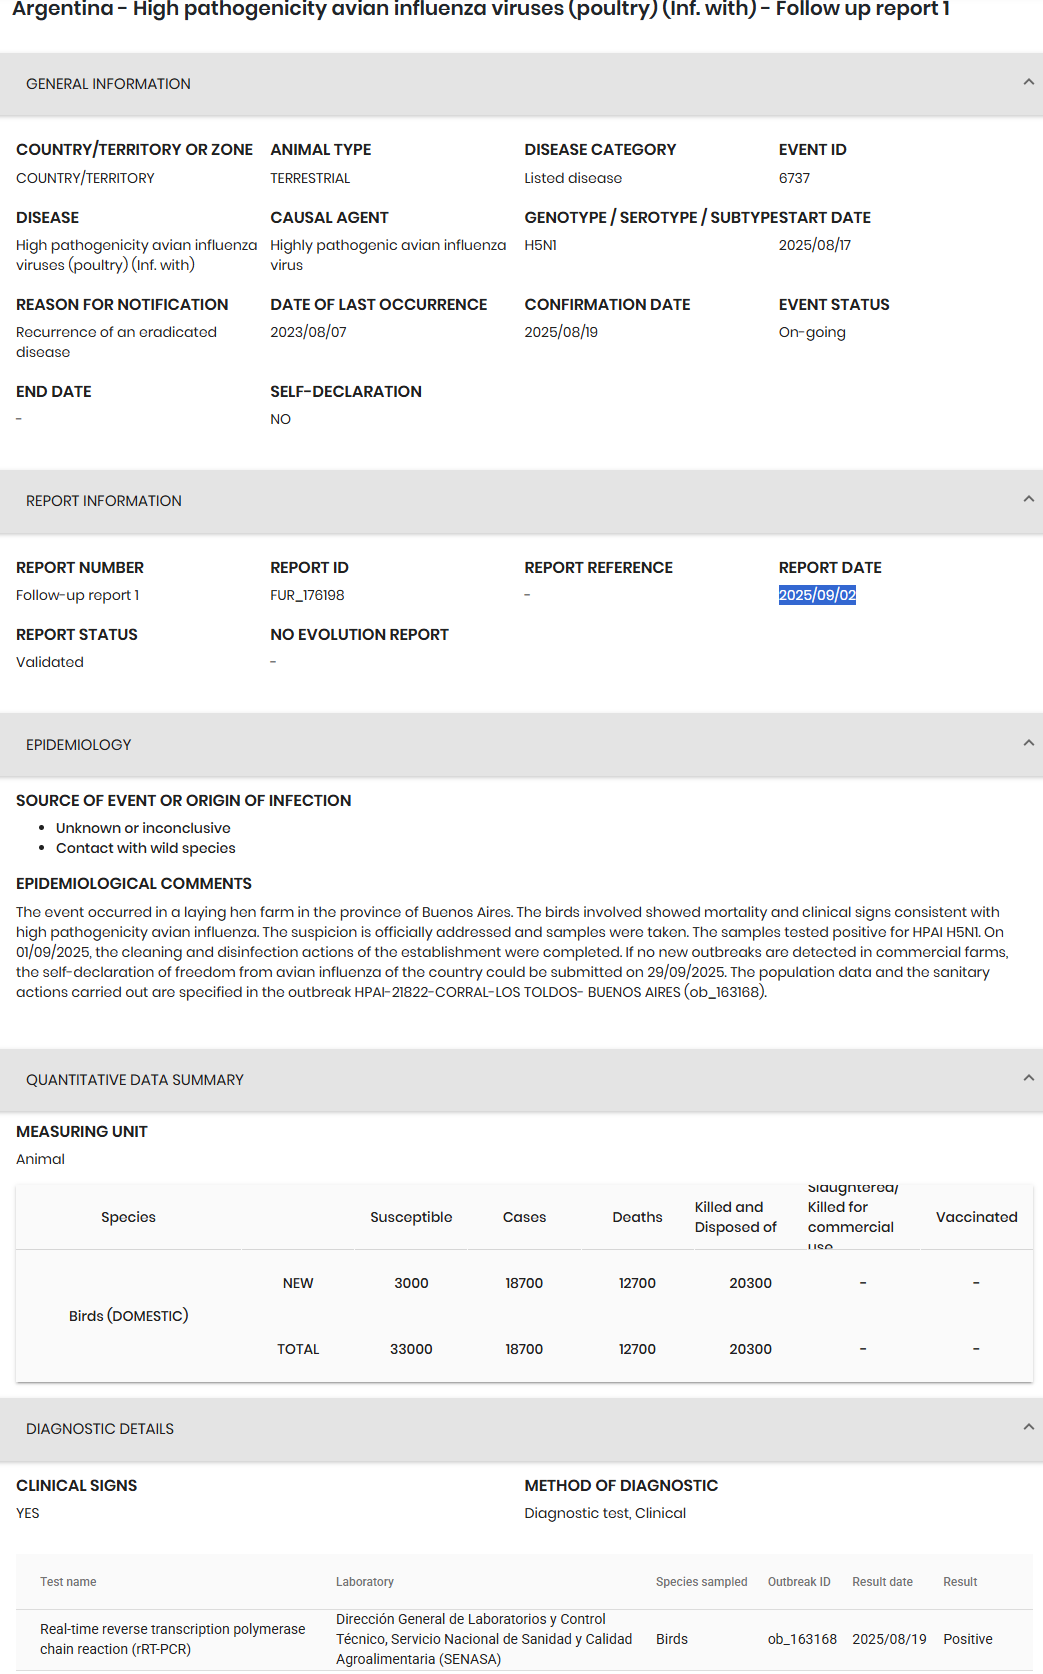Click the Species column header
Screen dimensions: 1043x1674
[x=128, y=1217]
